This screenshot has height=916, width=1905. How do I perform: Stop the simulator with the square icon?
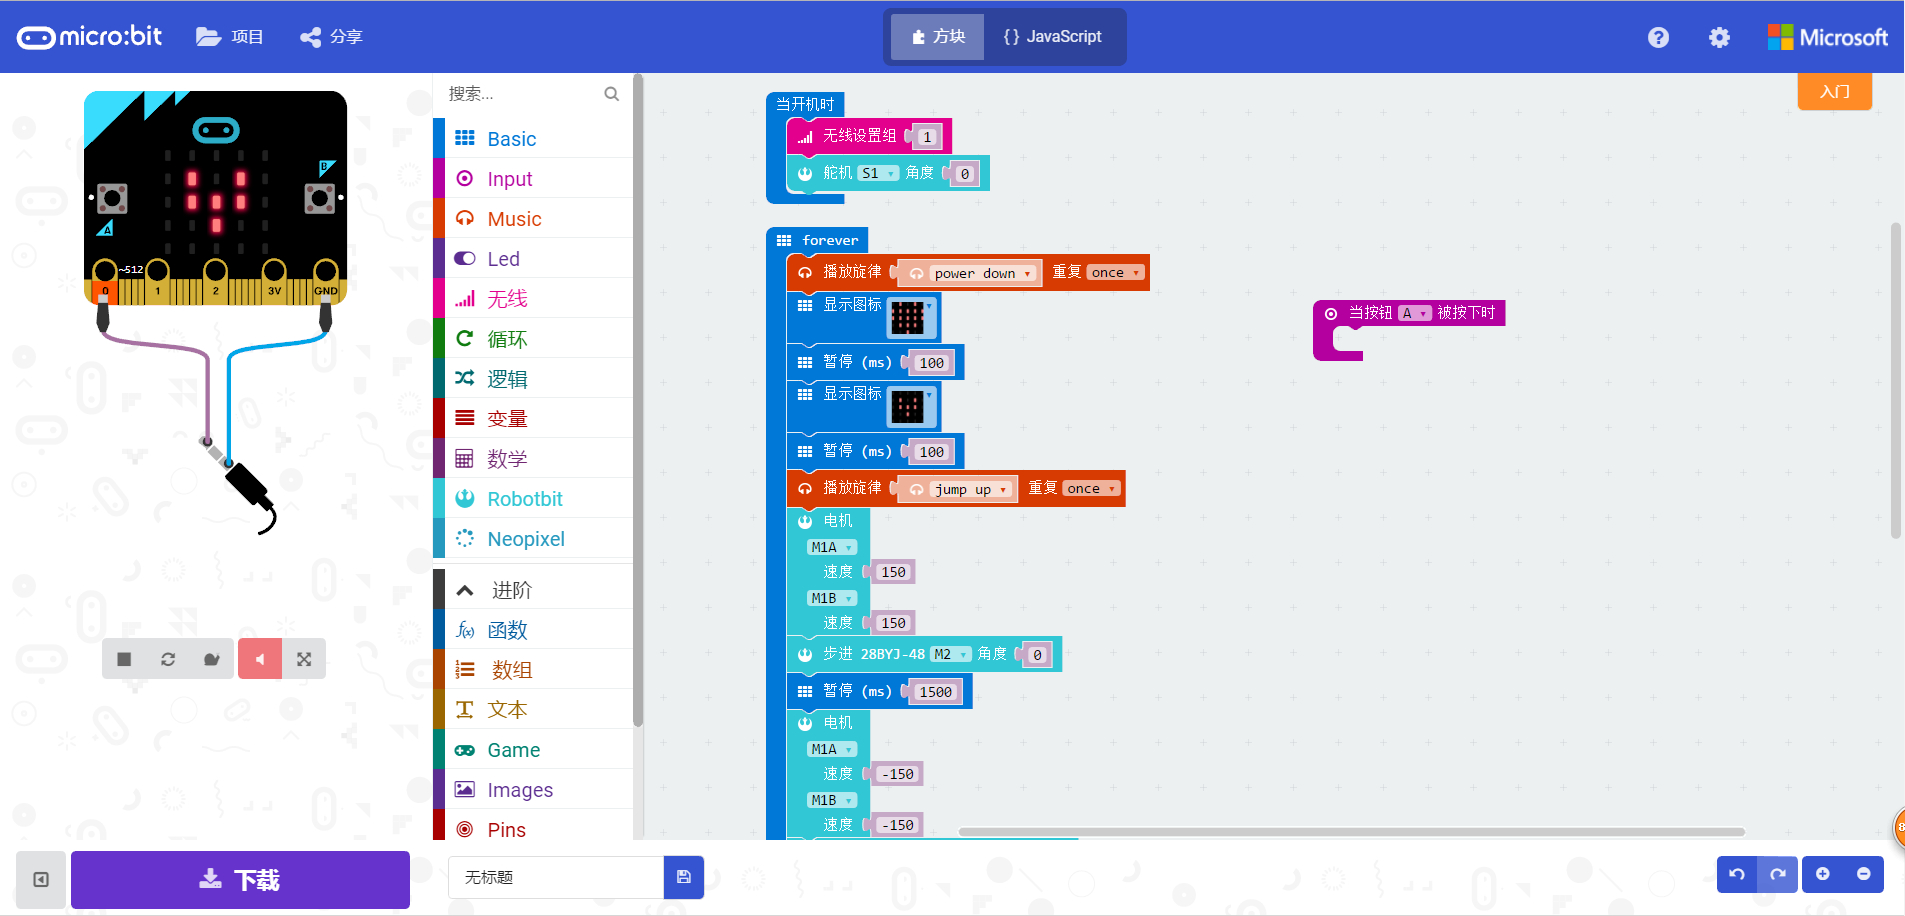(x=124, y=659)
